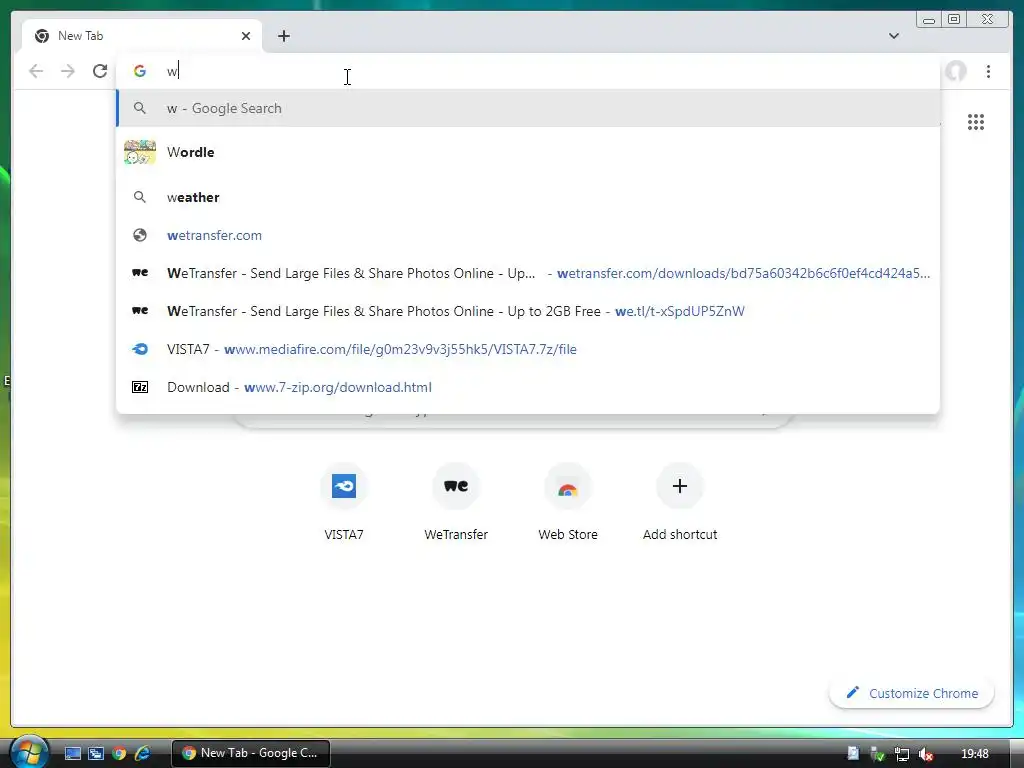1024x768 pixels.
Task: Click the 'VISTA7' shortcut label text
Action: (344, 534)
